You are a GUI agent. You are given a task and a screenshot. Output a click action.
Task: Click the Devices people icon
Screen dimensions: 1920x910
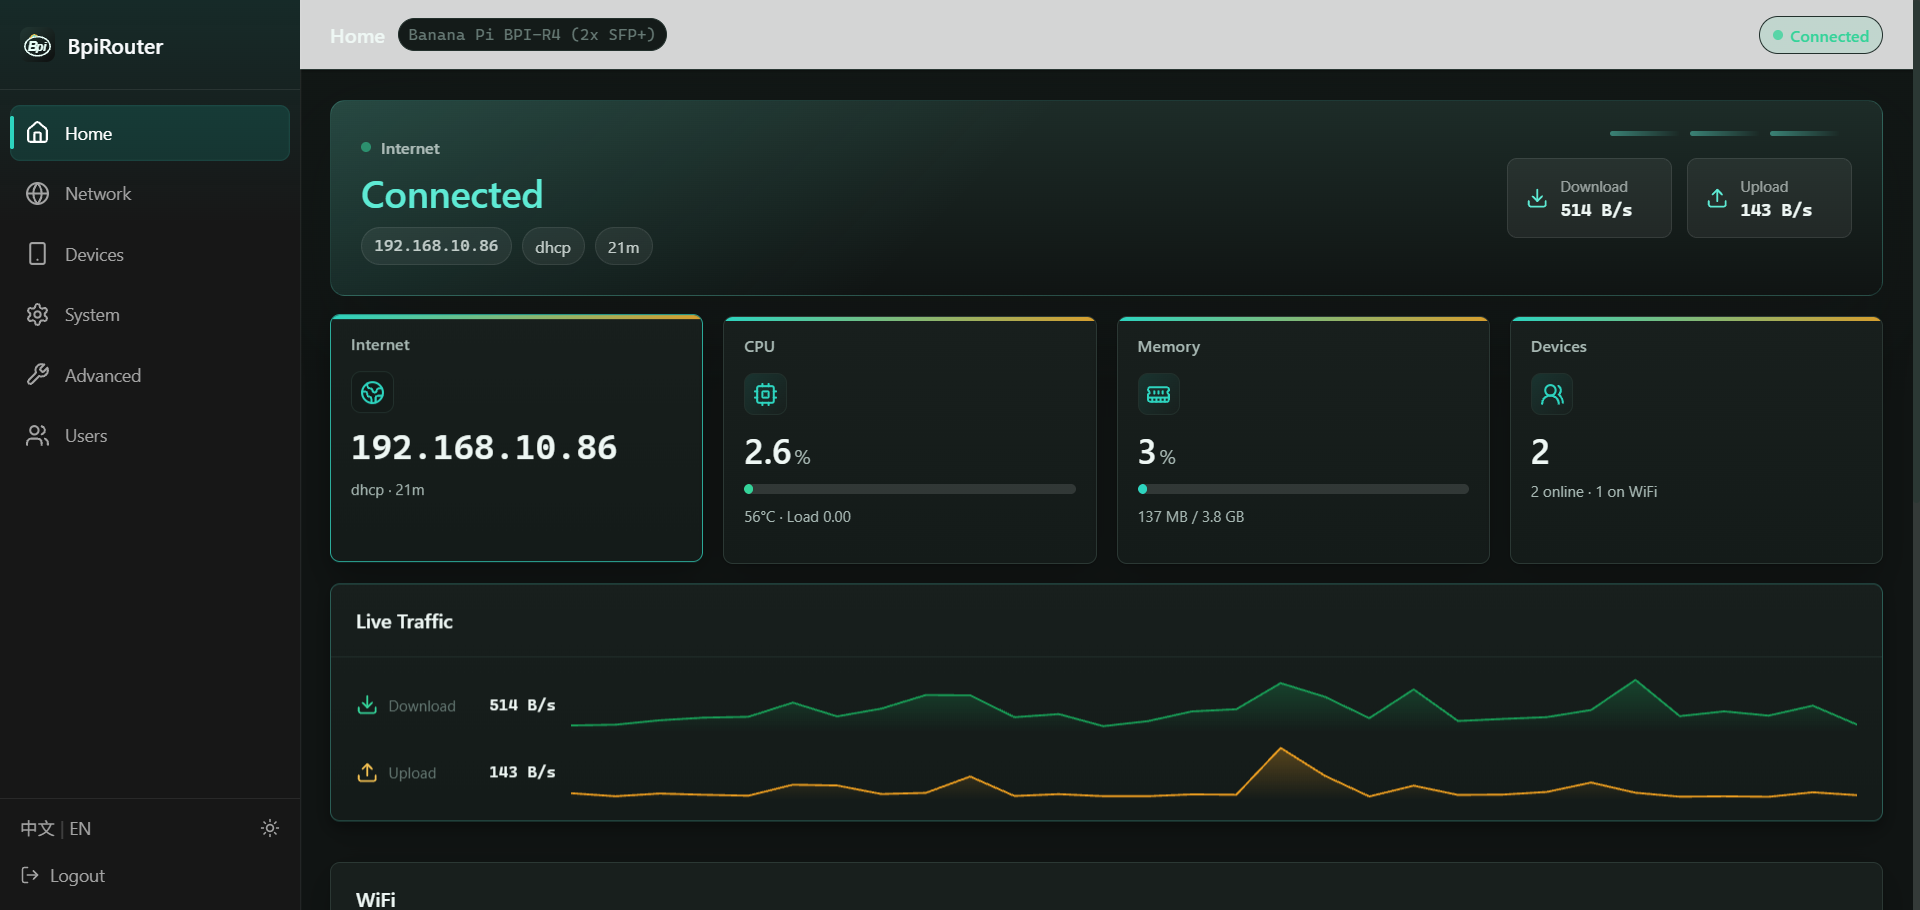1552,394
